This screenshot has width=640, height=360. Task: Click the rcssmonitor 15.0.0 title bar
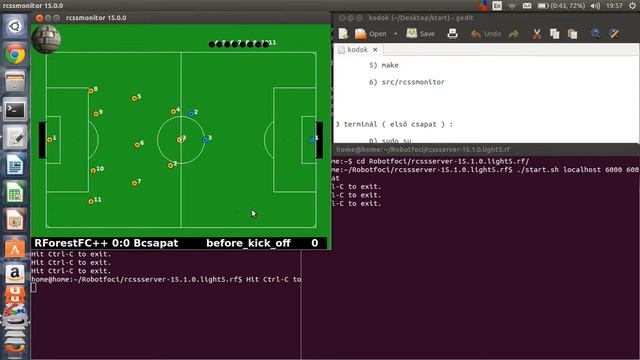181,18
